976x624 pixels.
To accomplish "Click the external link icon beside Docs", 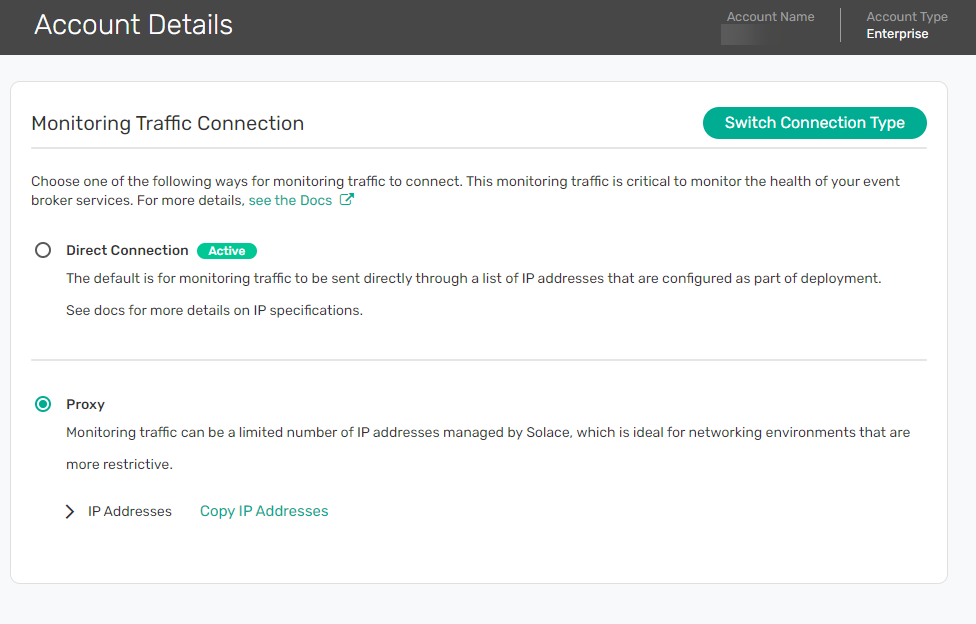I will [x=347, y=200].
